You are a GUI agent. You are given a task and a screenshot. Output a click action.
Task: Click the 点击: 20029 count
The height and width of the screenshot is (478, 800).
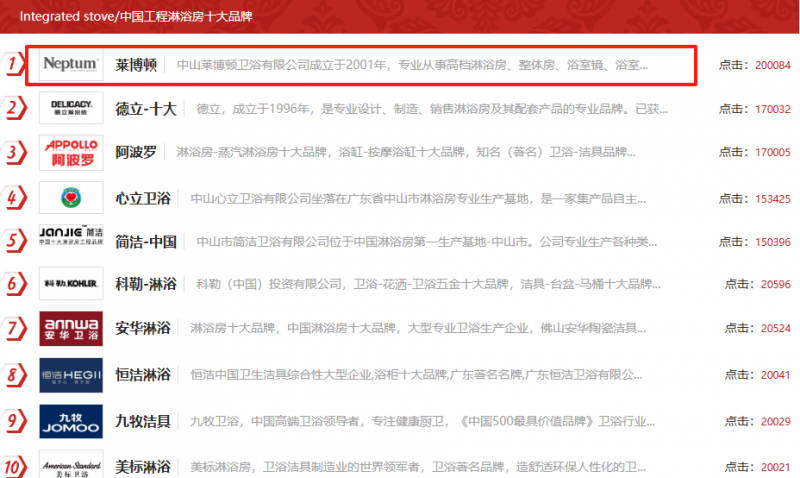point(758,421)
